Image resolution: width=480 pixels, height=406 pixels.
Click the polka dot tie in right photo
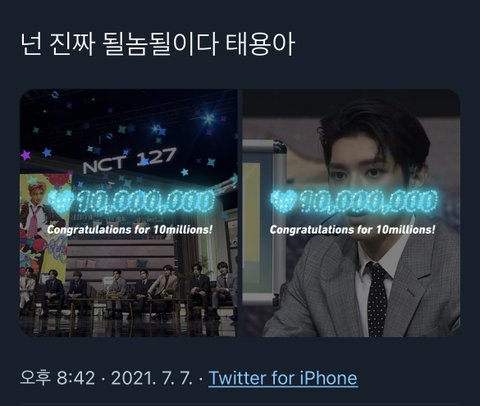(x=377, y=298)
